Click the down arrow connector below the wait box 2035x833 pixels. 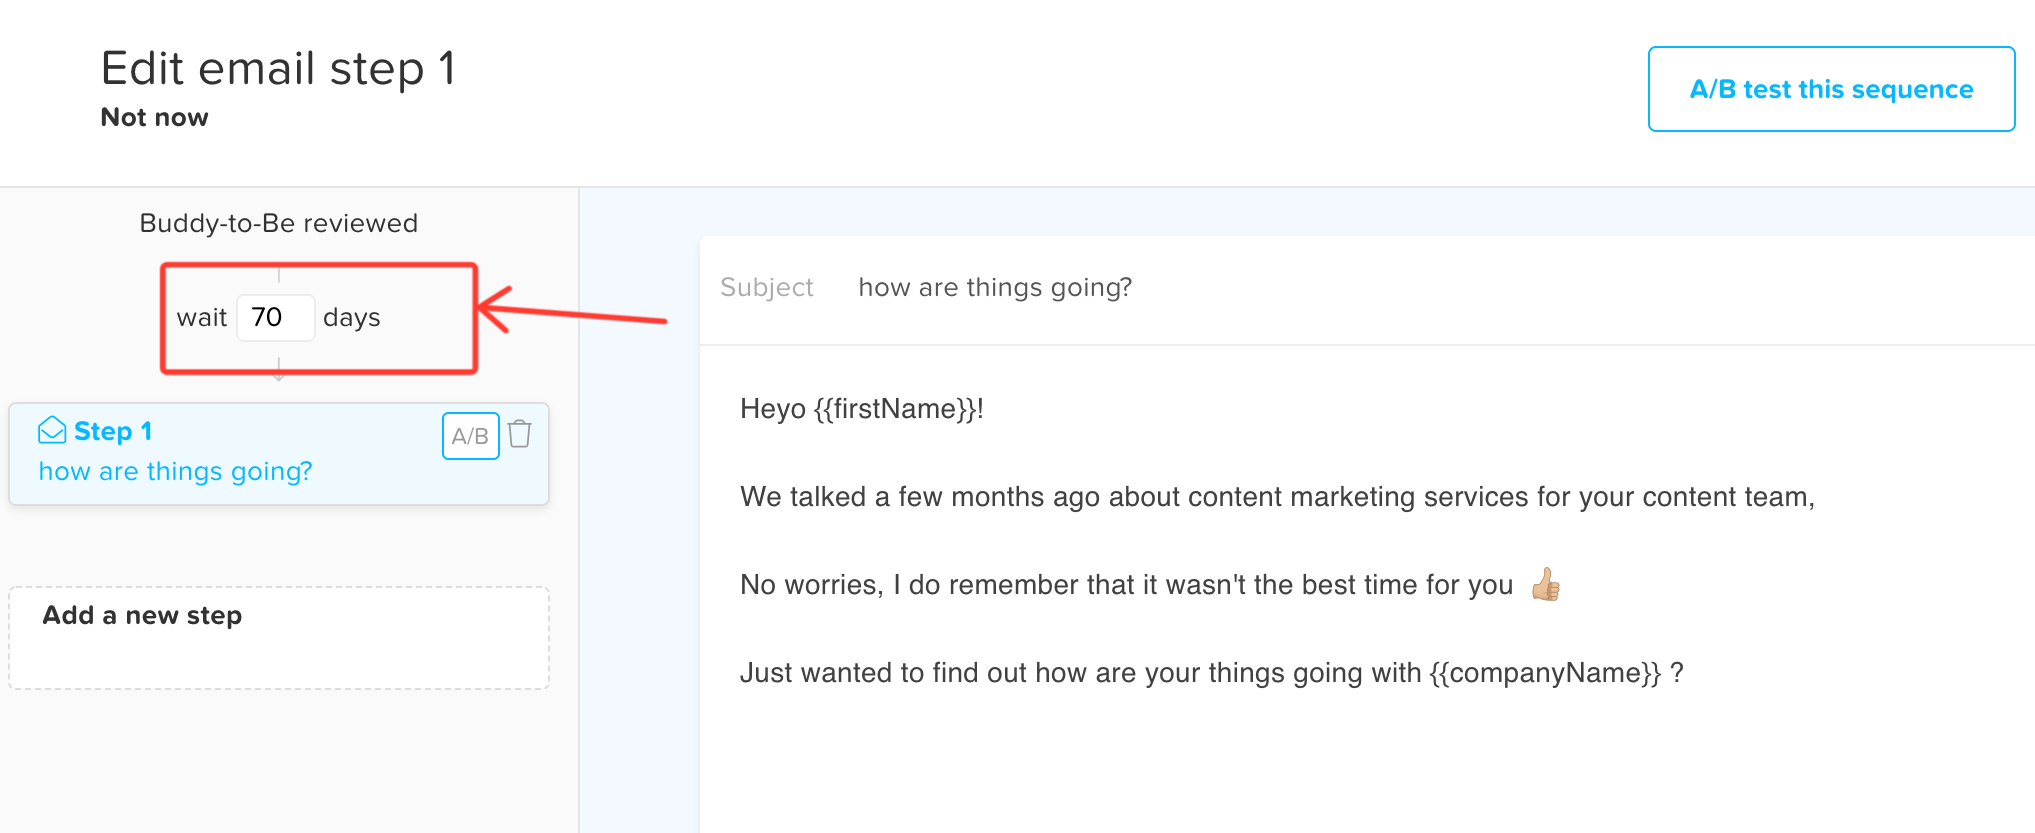279,374
